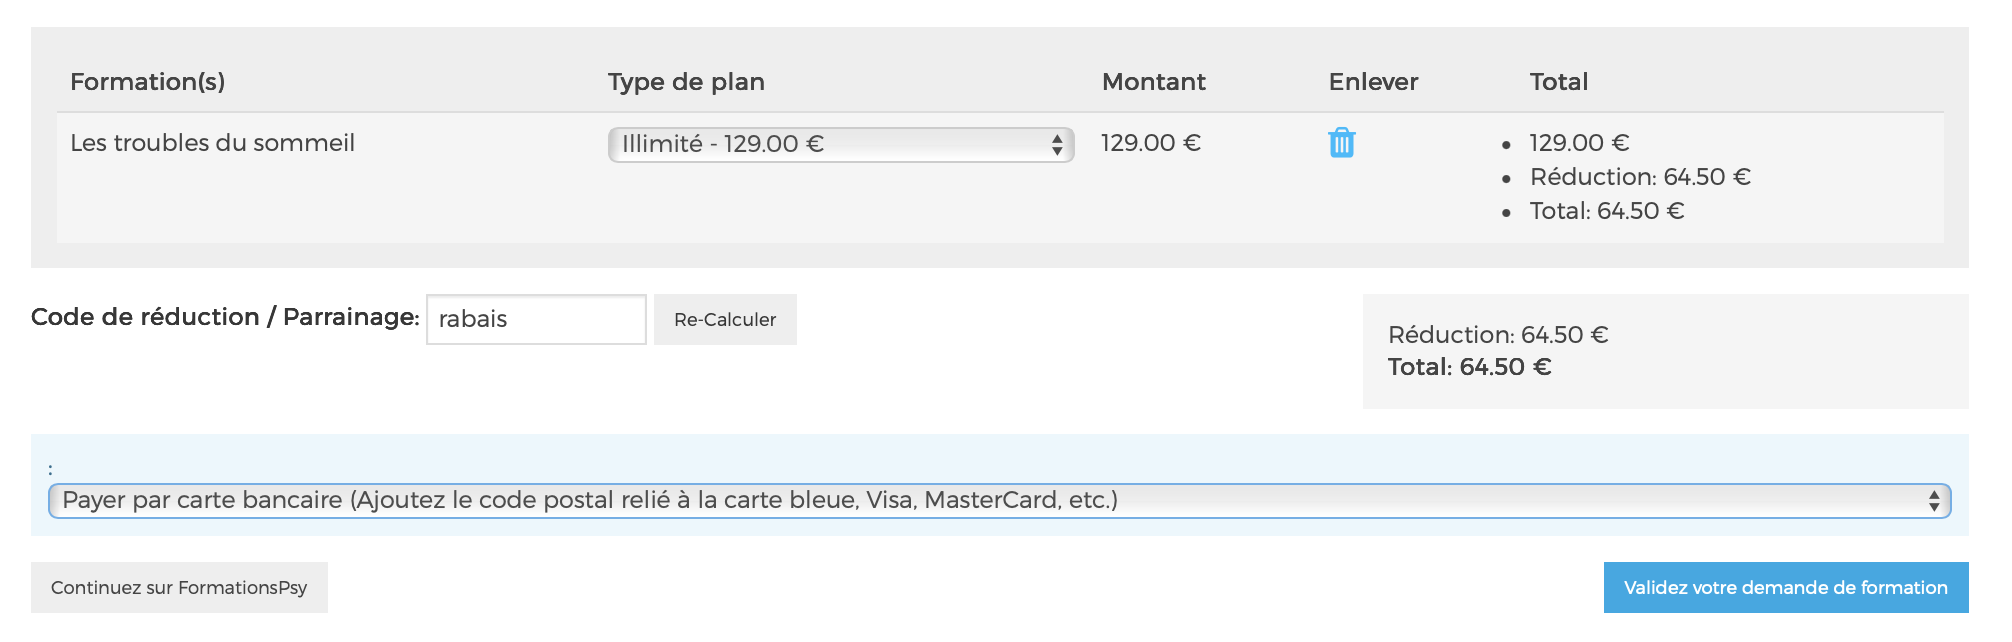Viewport: 2012px width, 642px height.
Task: Click Validez votre demande de formation
Action: (x=1785, y=588)
